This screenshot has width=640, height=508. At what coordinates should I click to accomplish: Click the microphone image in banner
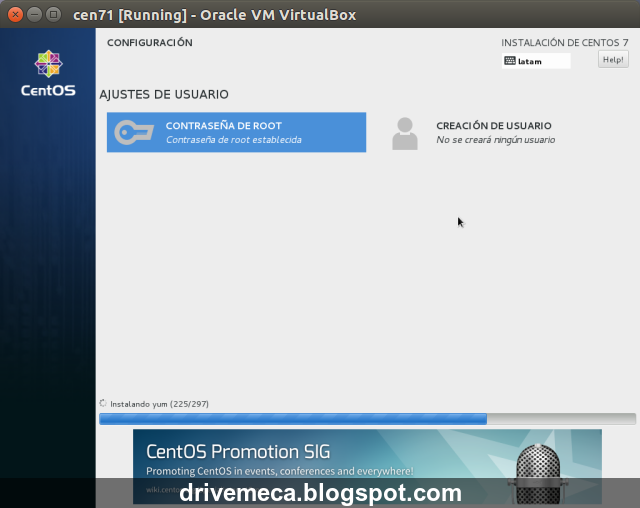point(538,473)
